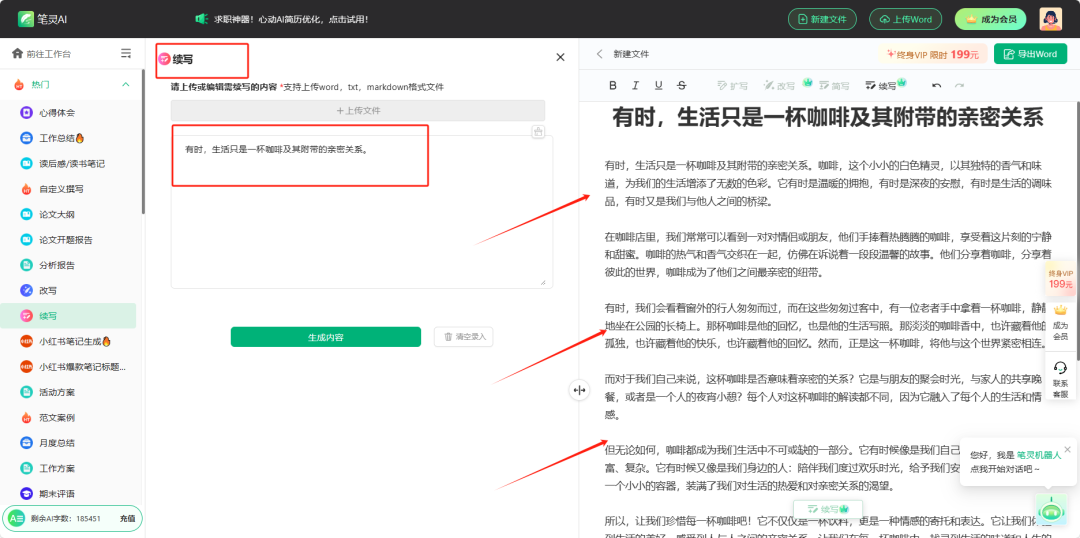Click the document heading text
This screenshot has height=538, width=1080.
coord(829,117)
